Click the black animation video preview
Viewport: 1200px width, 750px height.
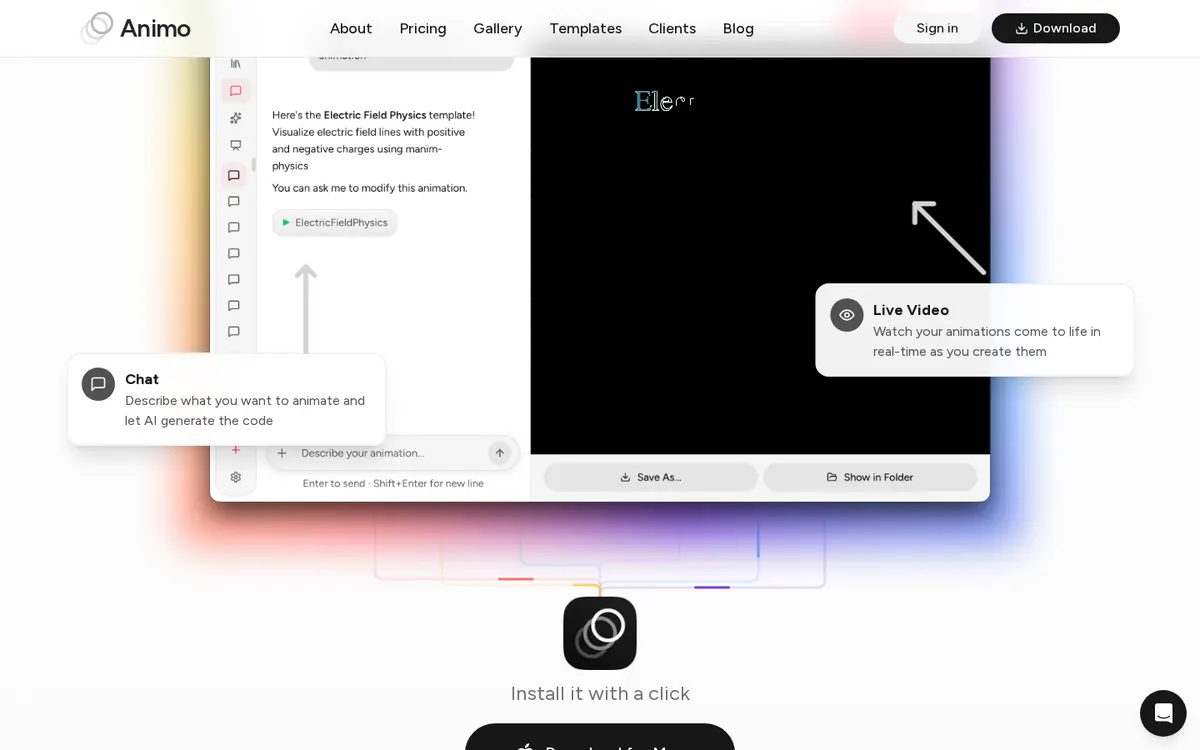tap(760, 255)
